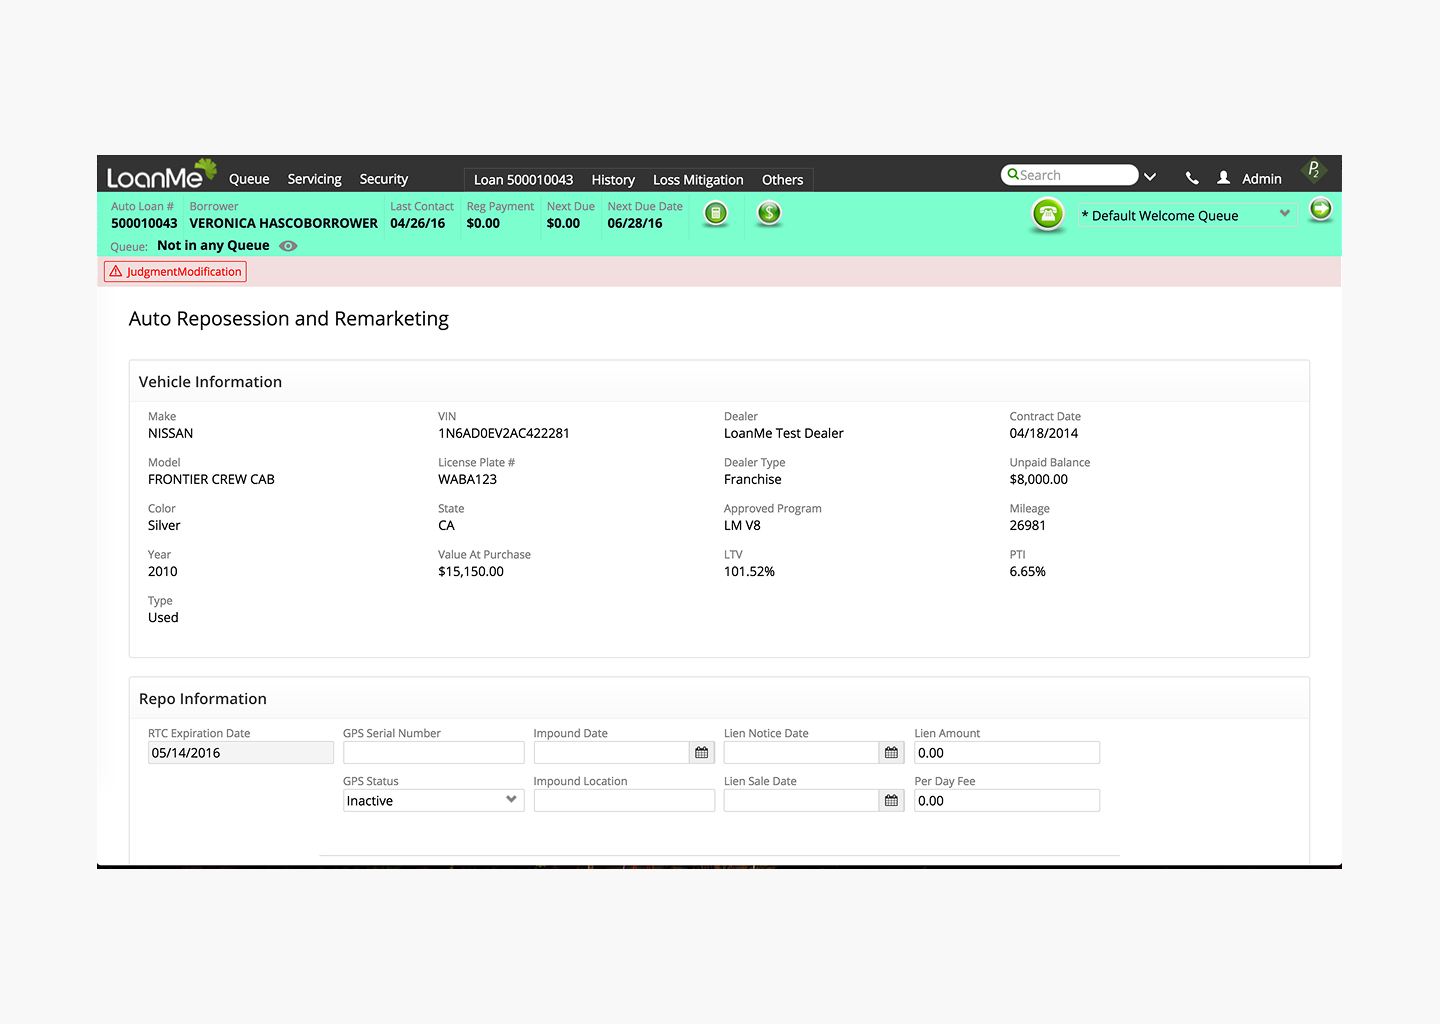
Task: Click the Admin user silhouette icon
Action: [1224, 178]
